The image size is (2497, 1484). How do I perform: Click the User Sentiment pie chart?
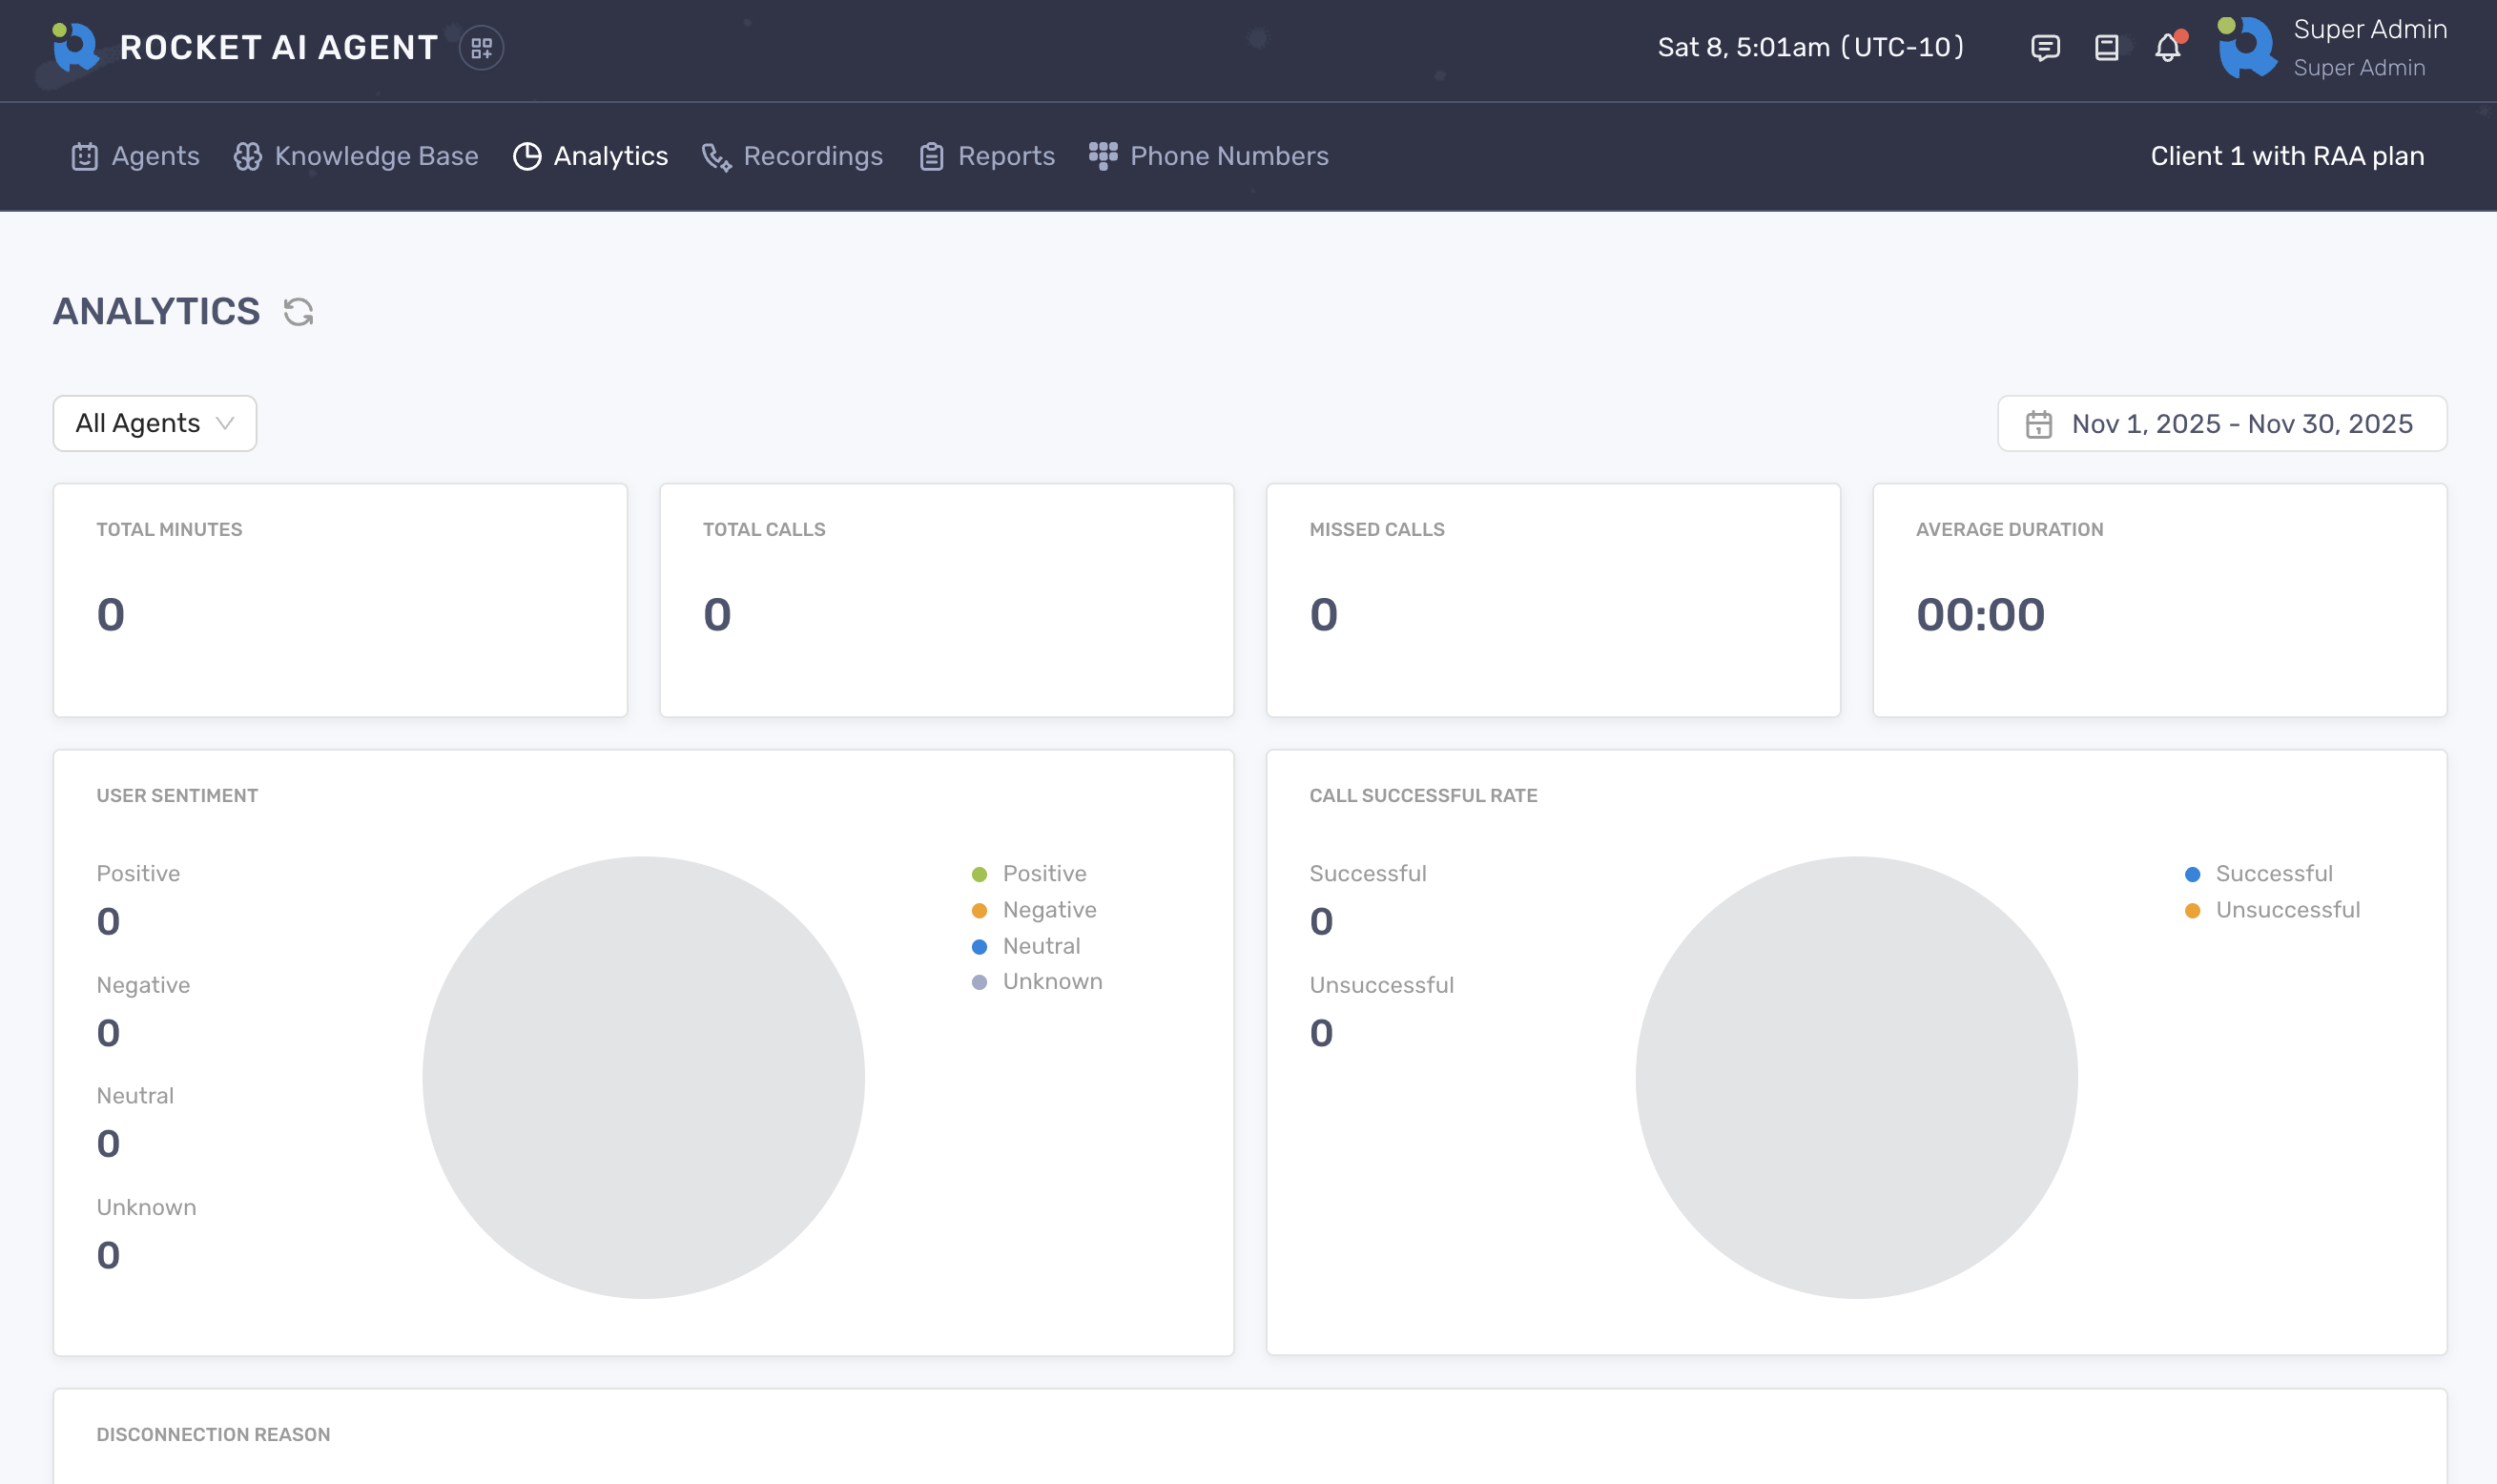(643, 1077)
